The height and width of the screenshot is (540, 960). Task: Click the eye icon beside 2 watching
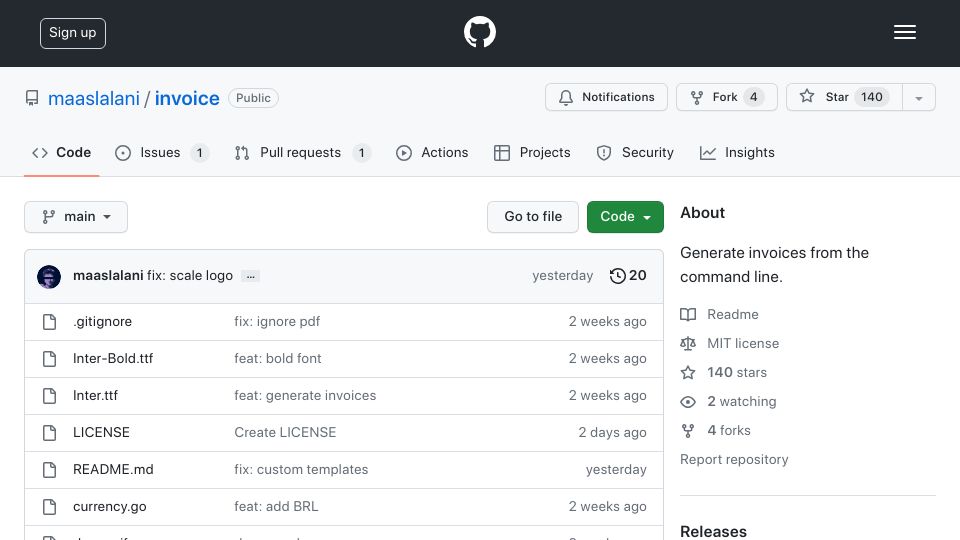coord(688,402)
